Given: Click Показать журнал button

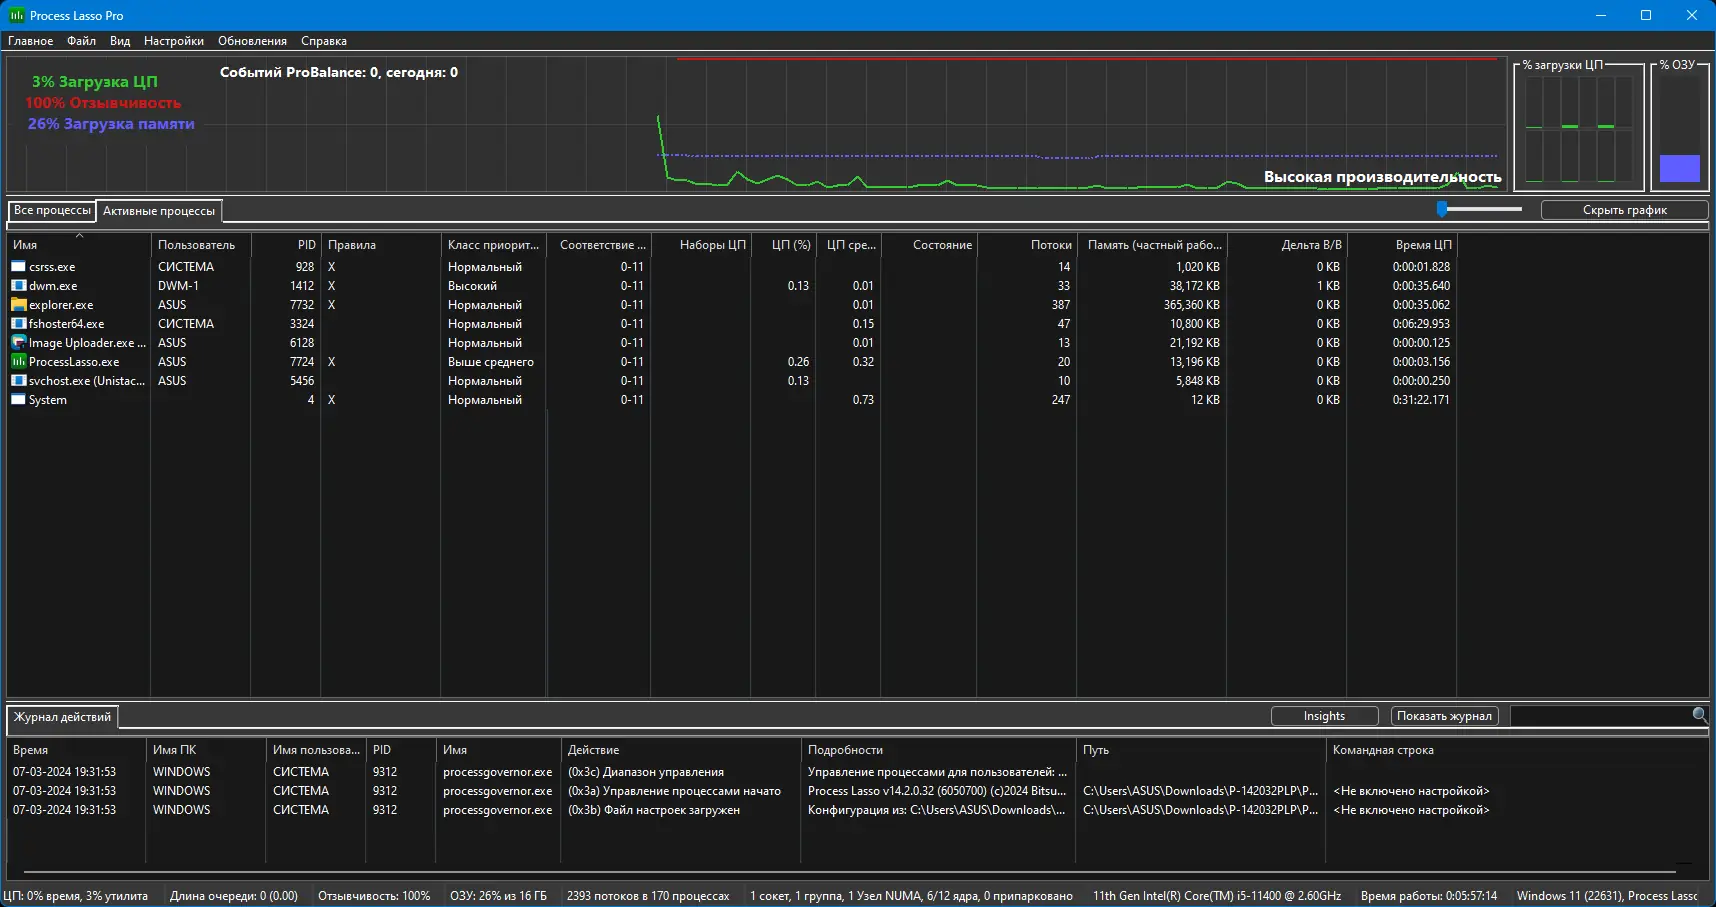Looking at the screenshot, I should (x=1444, y=716).
